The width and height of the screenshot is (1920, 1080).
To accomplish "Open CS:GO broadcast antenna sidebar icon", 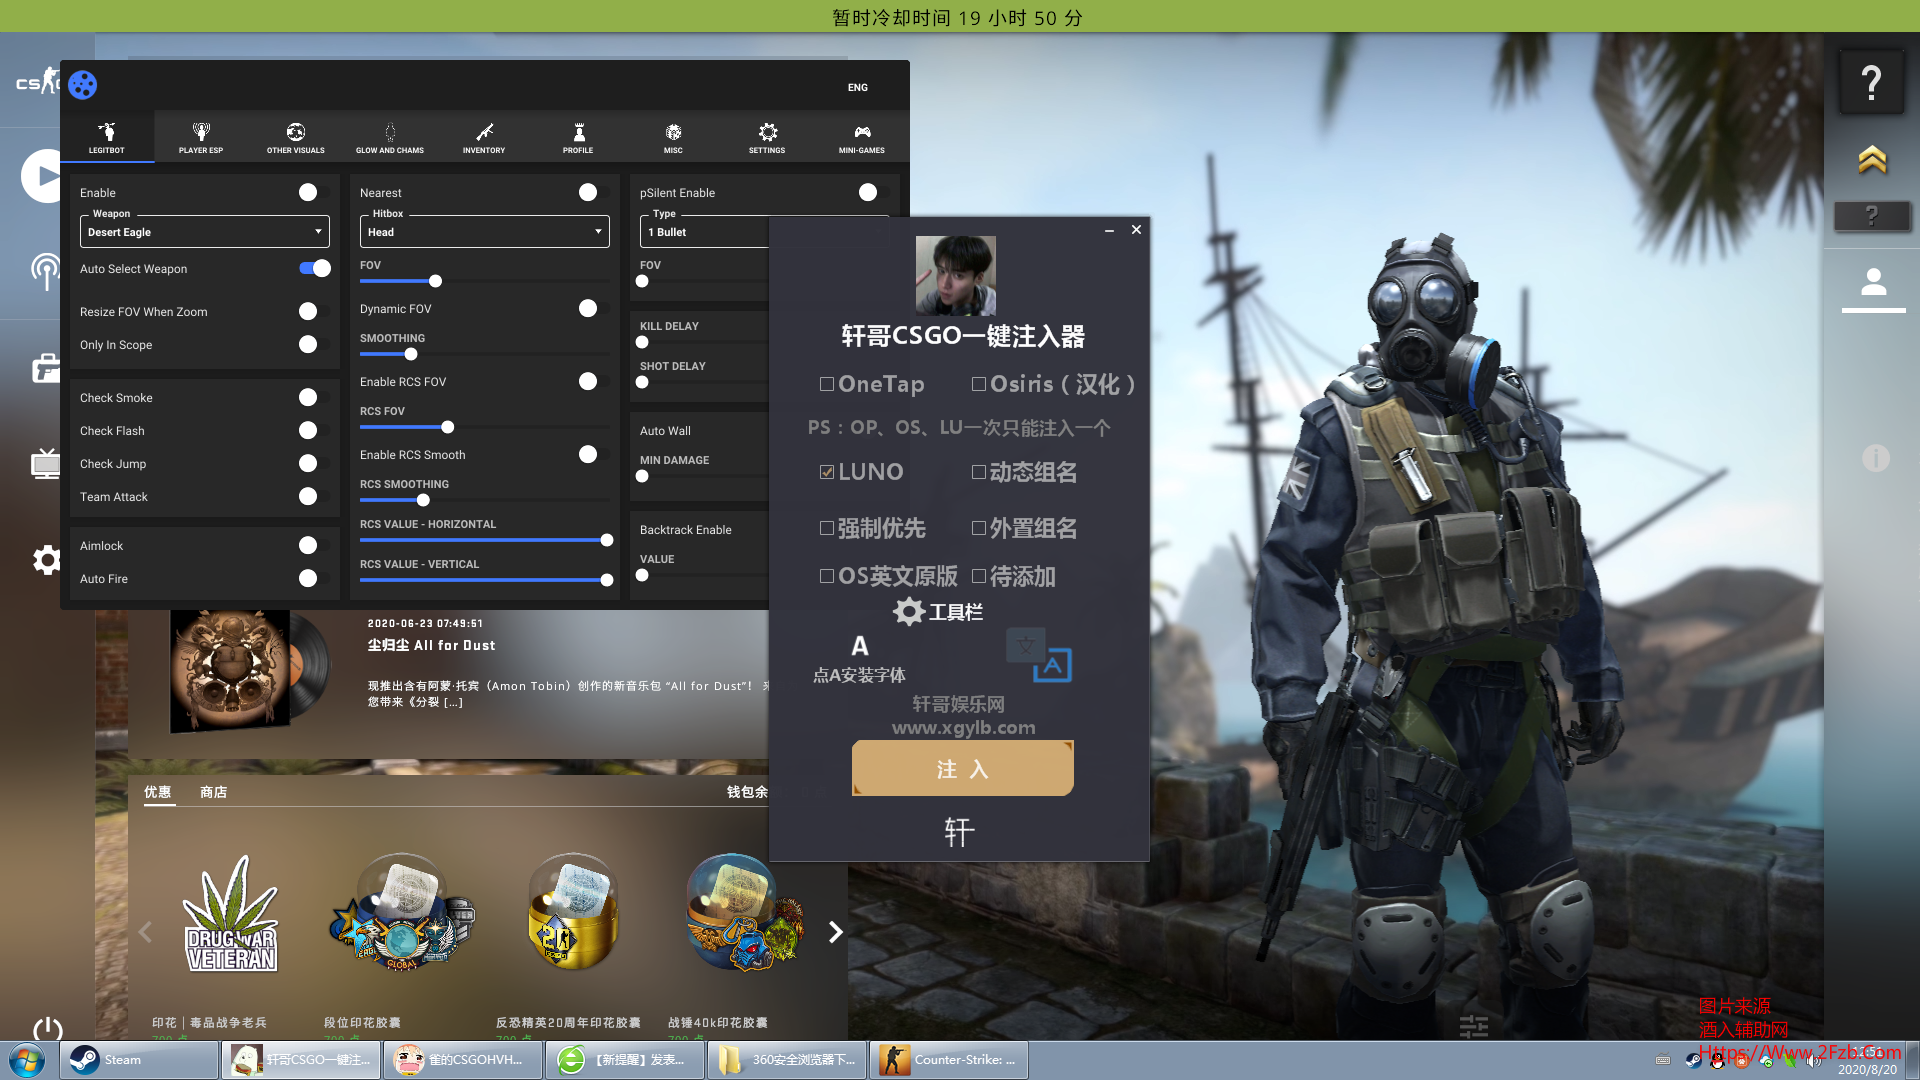I will pos(45,271).
